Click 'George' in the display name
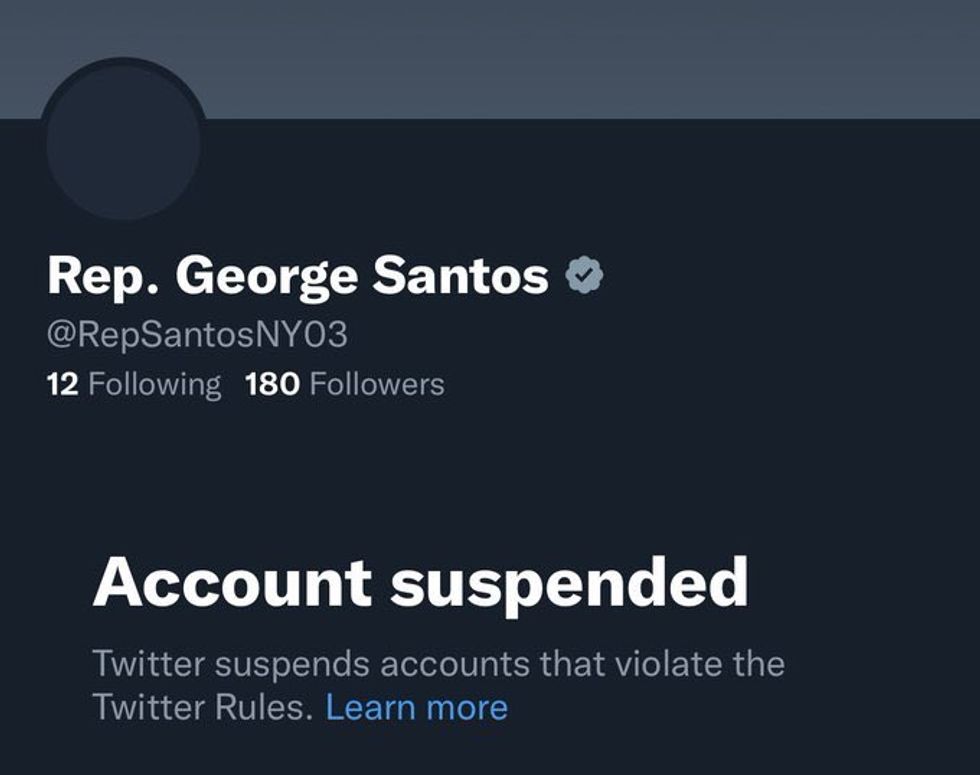The image size is (980, 775). click(x=266, y=278)
